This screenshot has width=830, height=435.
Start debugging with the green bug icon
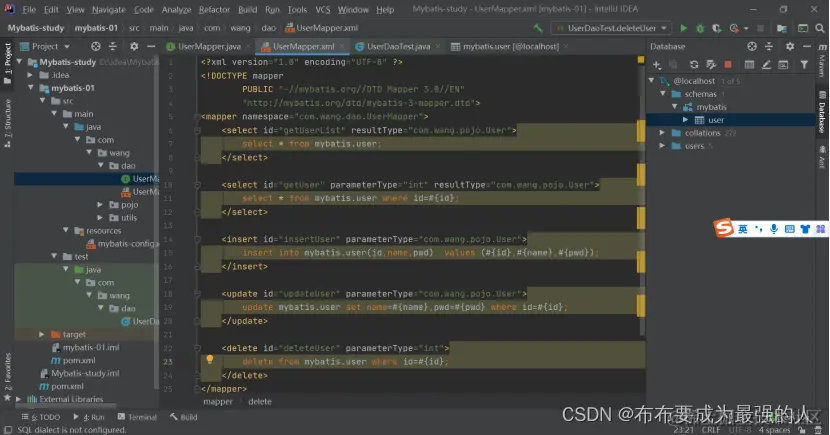pyautogui.click(x=700, y=28)
